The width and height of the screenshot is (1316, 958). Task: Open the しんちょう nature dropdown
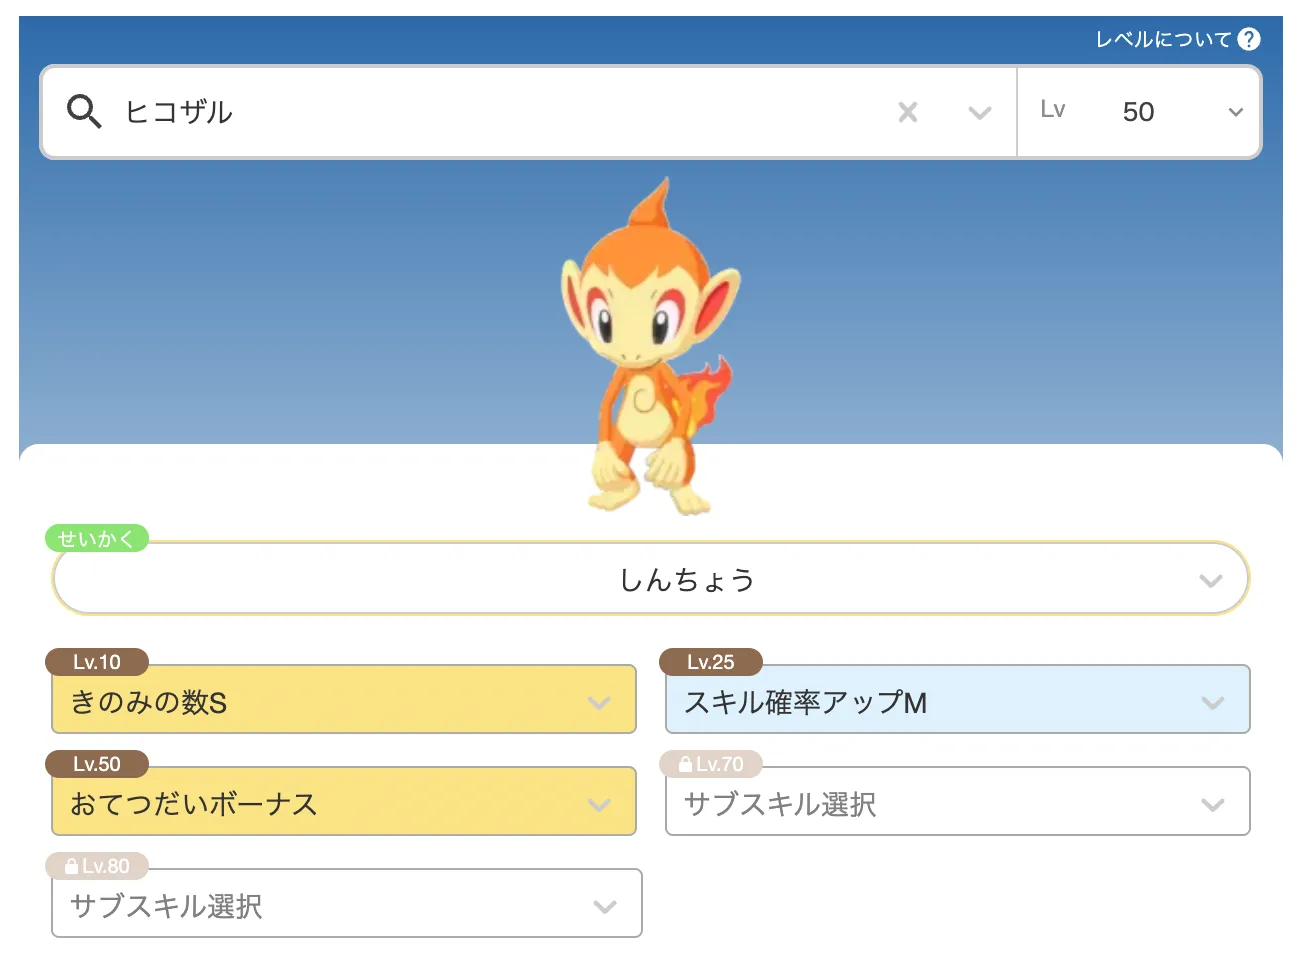[x=651, y=579]
